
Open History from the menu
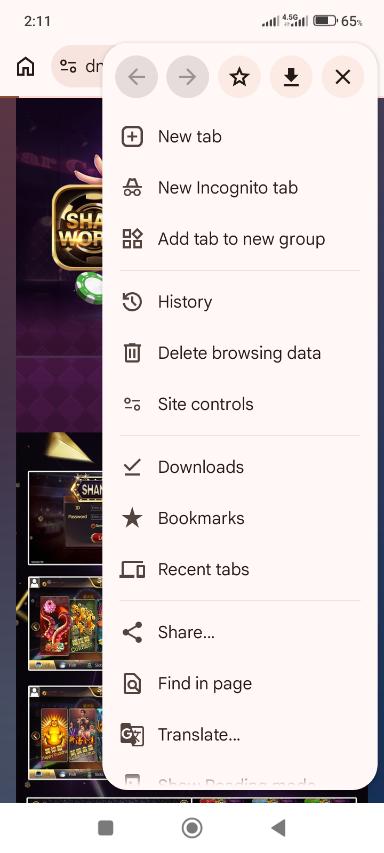pyautogui.click(x=239, y=302)
